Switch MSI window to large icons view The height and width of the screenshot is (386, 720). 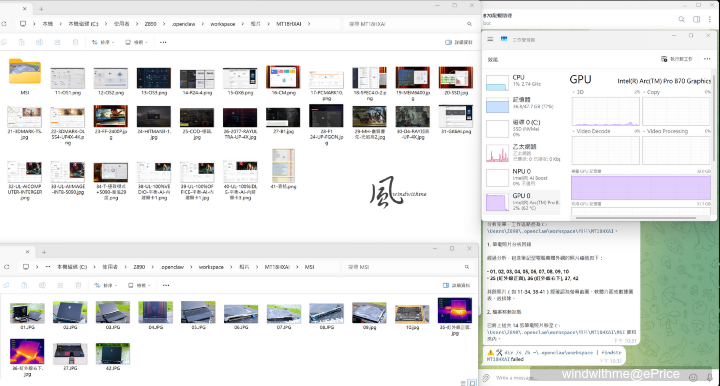472,383
